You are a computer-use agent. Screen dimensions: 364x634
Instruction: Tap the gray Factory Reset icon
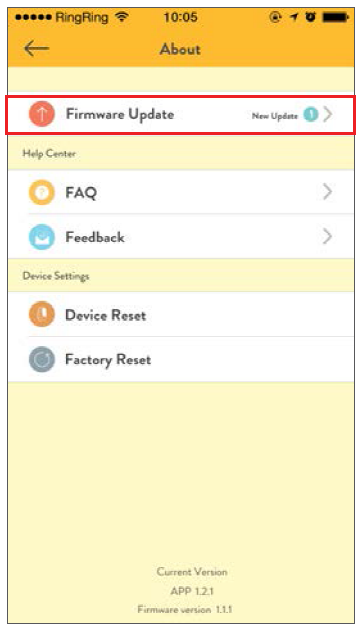pyautogui.click(x=42, y=359)
